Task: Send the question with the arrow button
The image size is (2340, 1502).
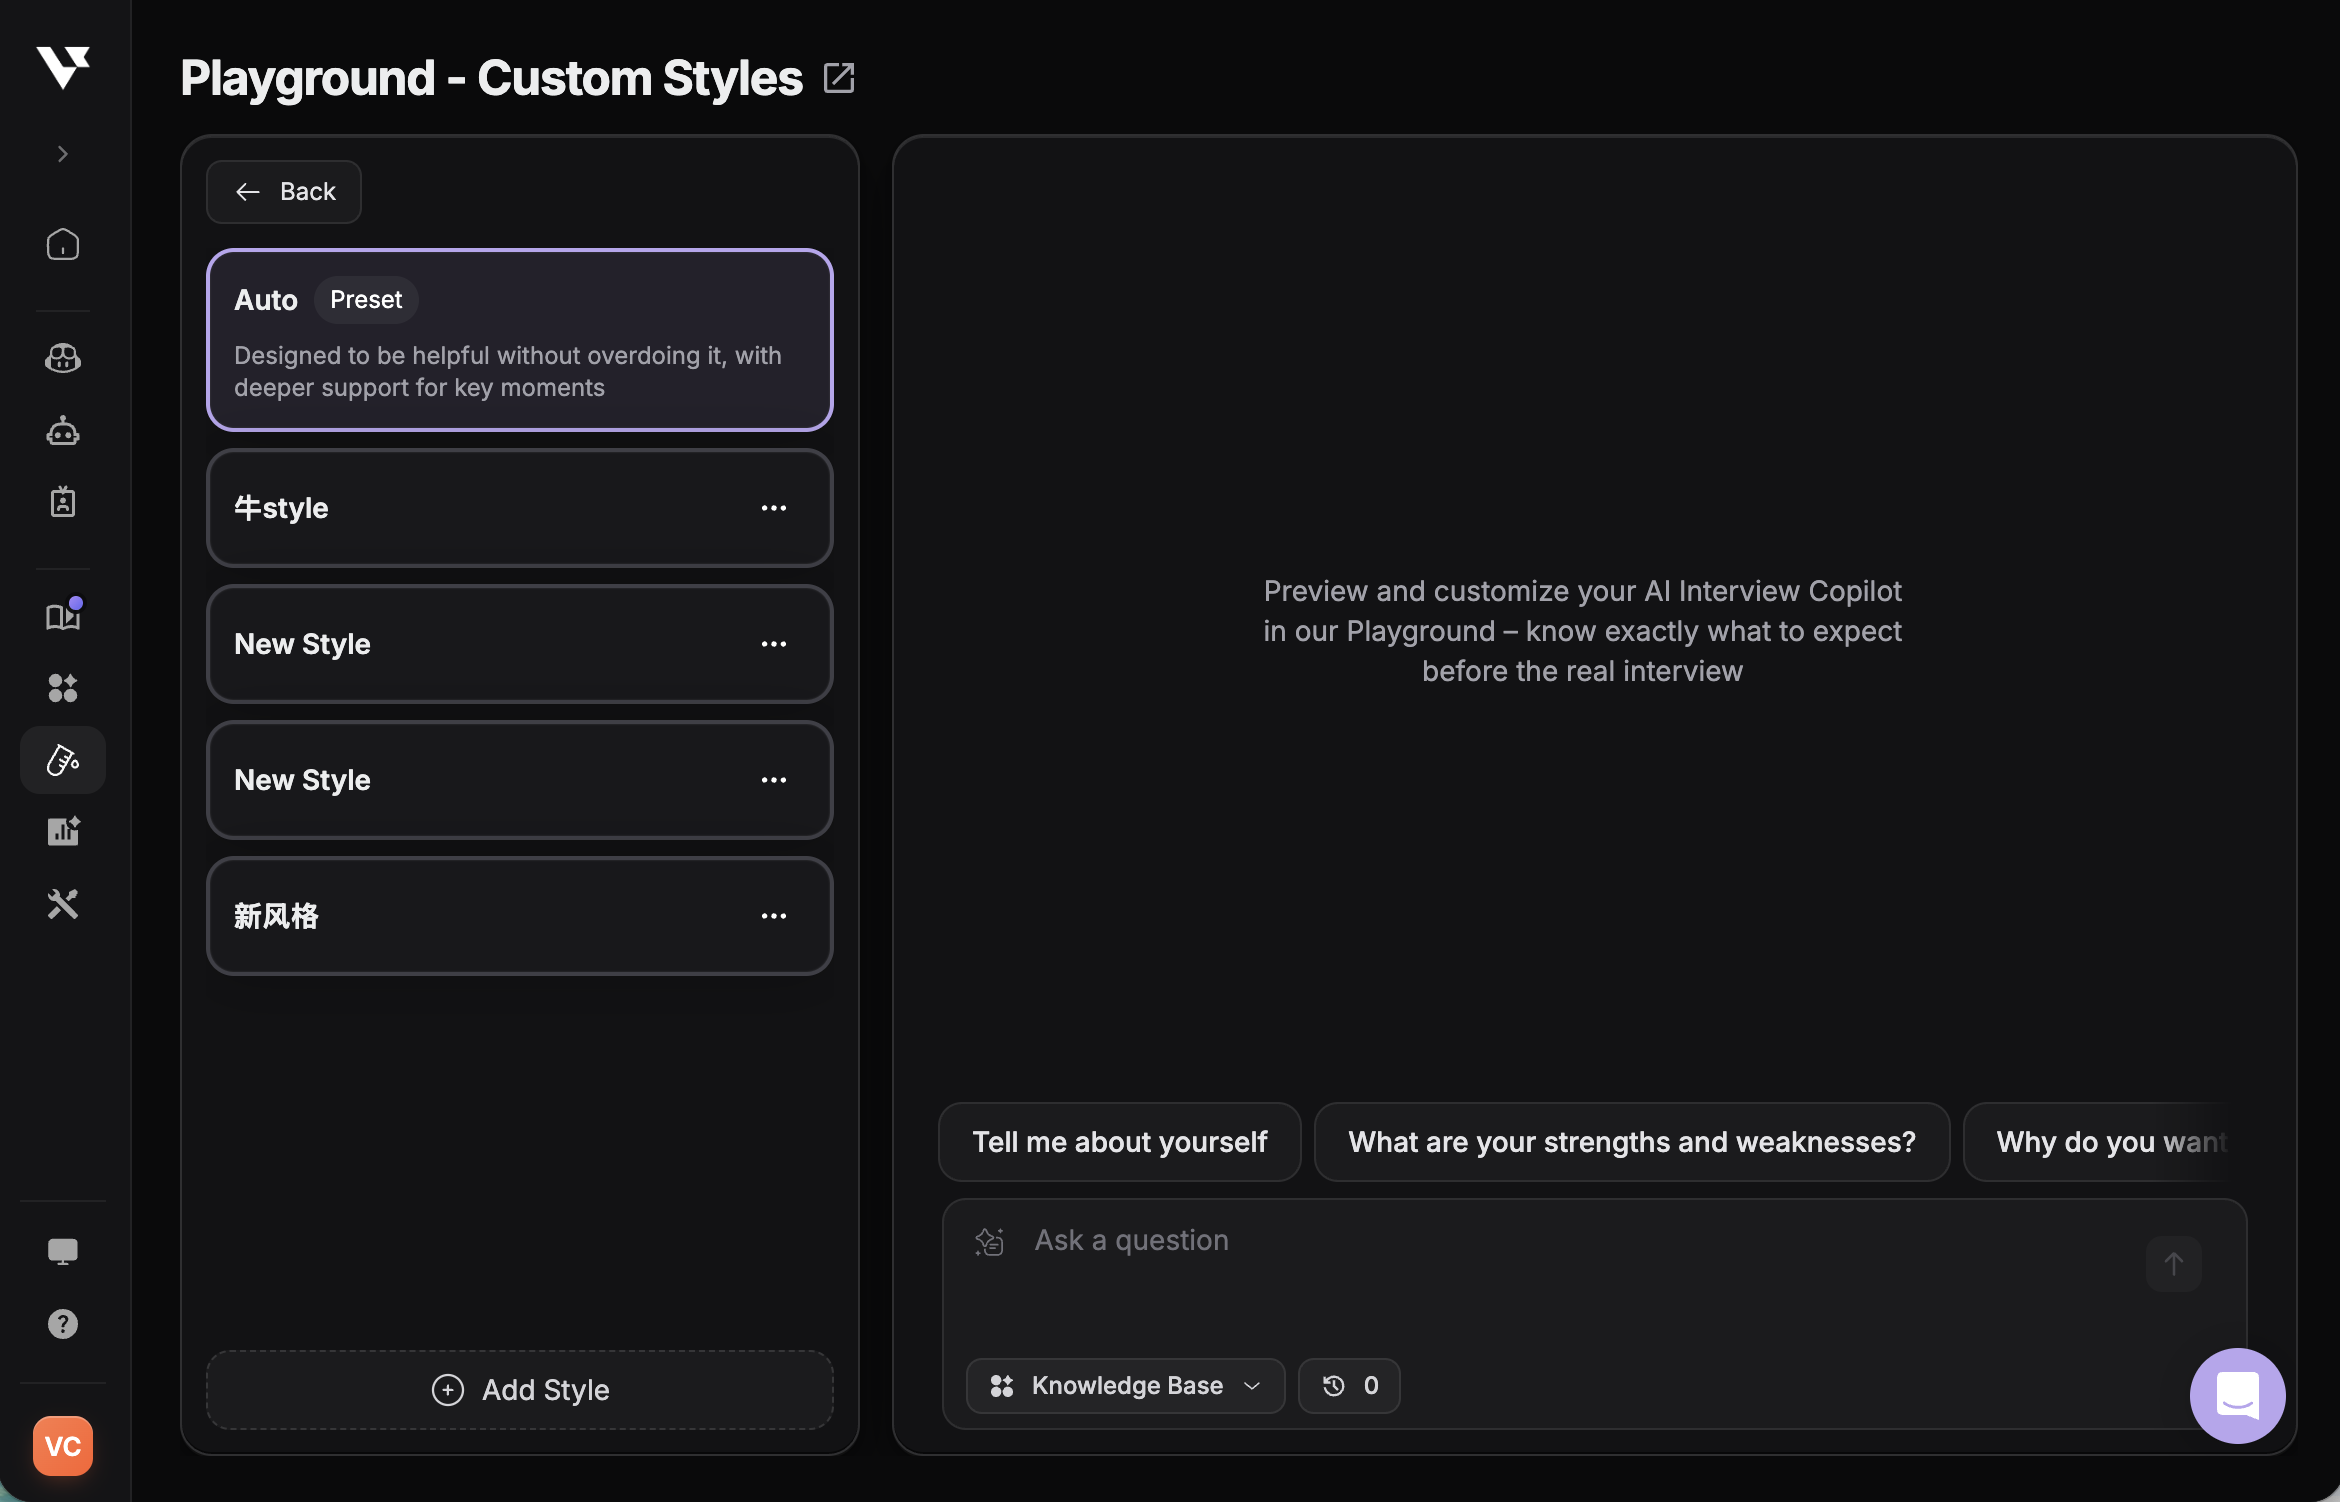Action: (2174, 1264)
